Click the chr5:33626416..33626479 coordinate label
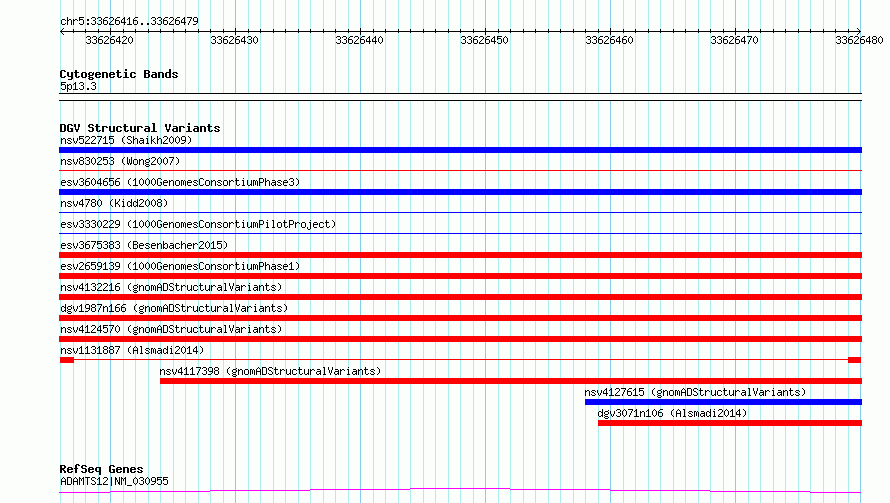Image resolution: width=890 pixels, height=503 pixels. tap(129, 21)
